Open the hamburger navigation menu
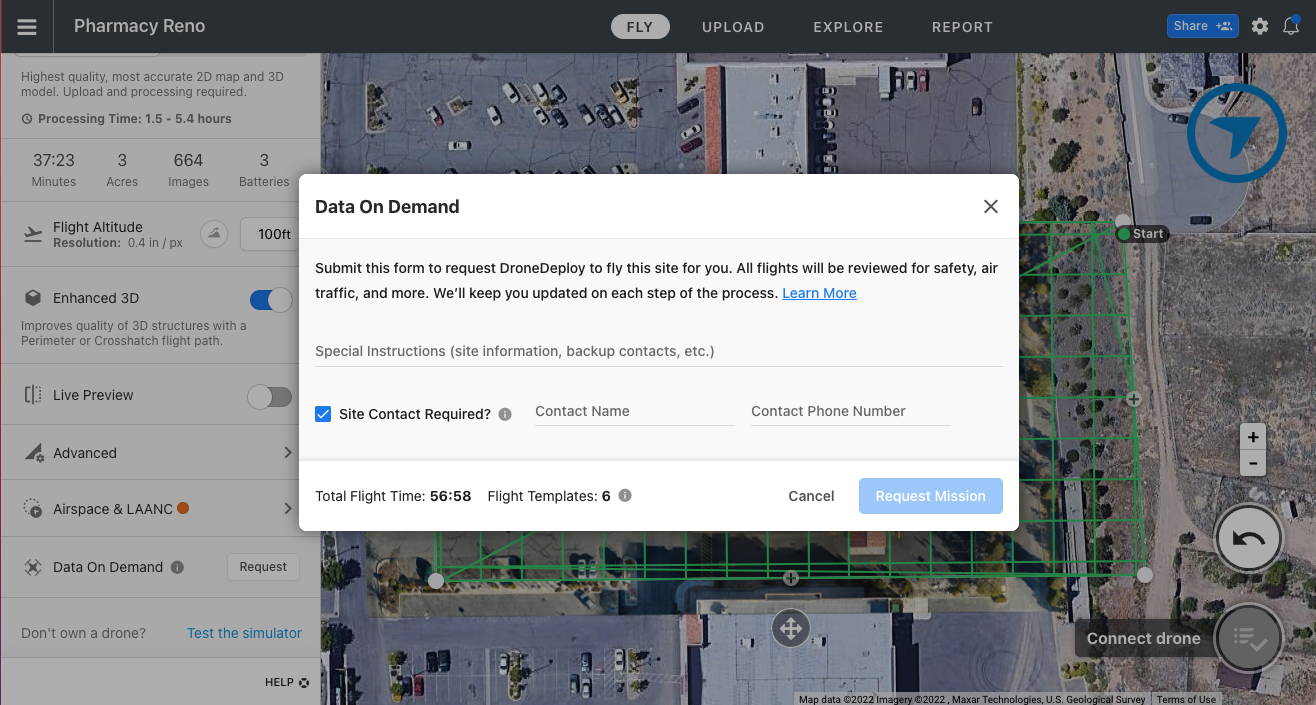 [26, 26]
